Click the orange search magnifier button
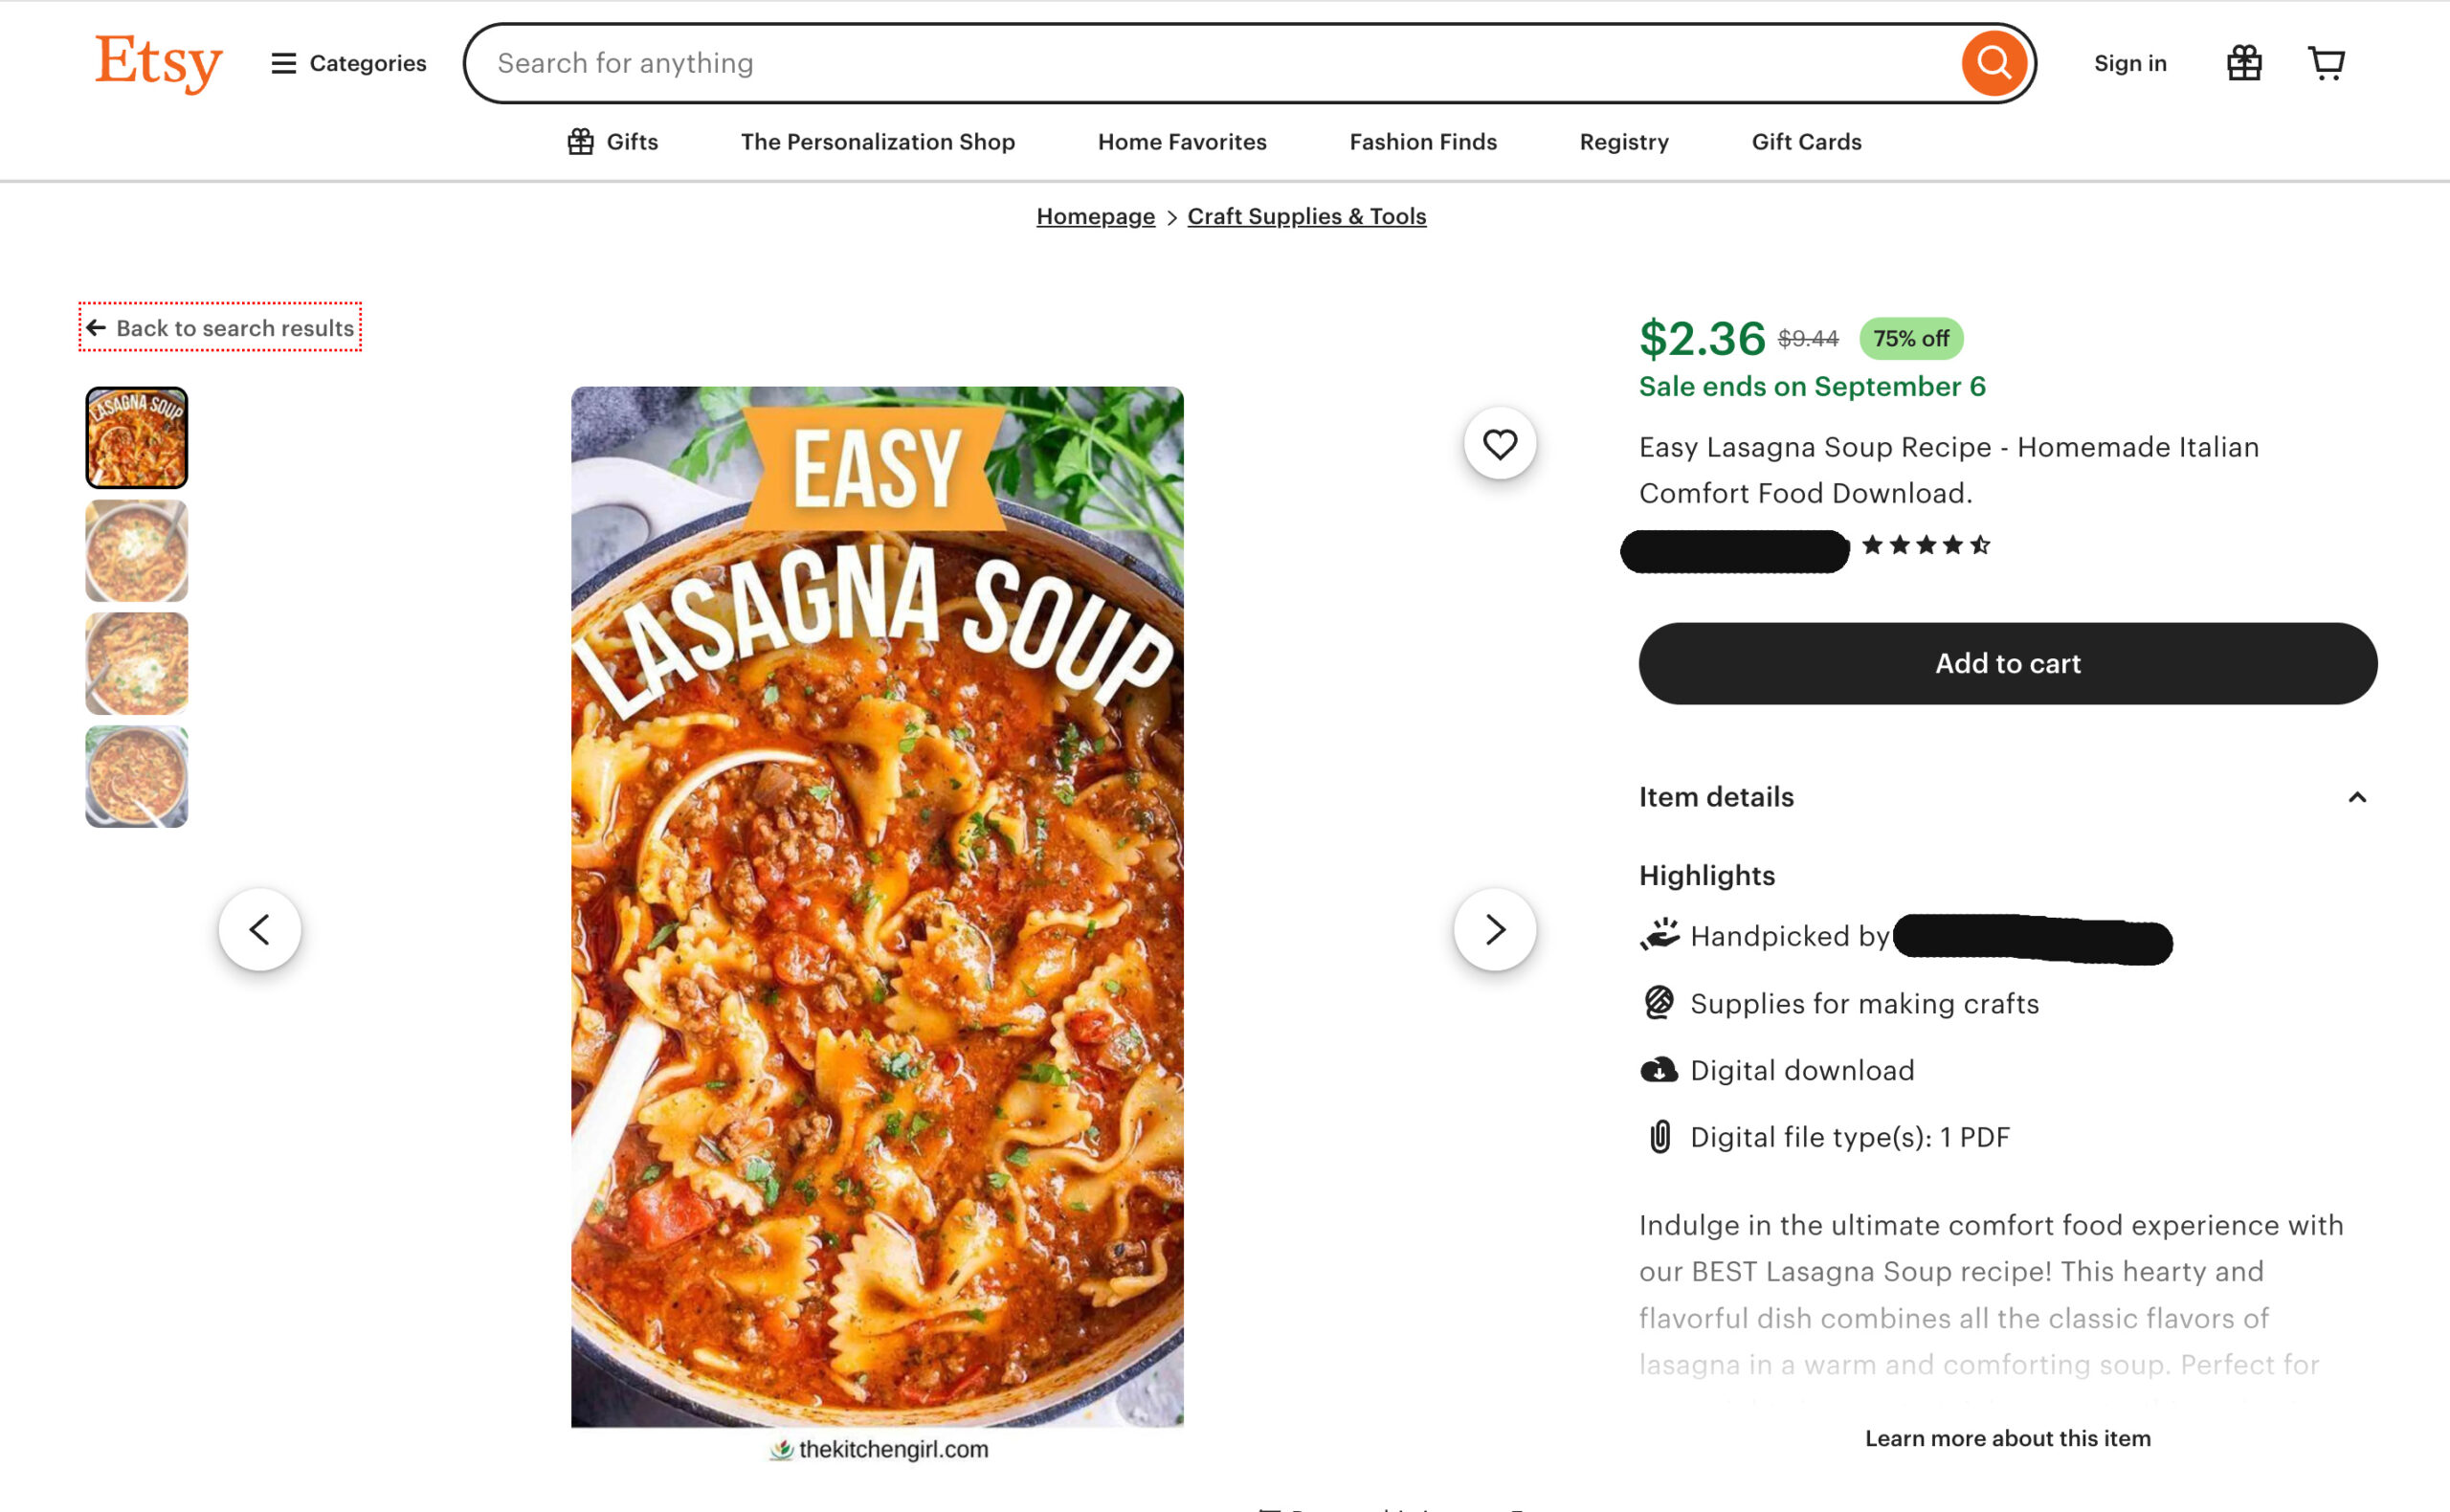 click(1993, 63)
